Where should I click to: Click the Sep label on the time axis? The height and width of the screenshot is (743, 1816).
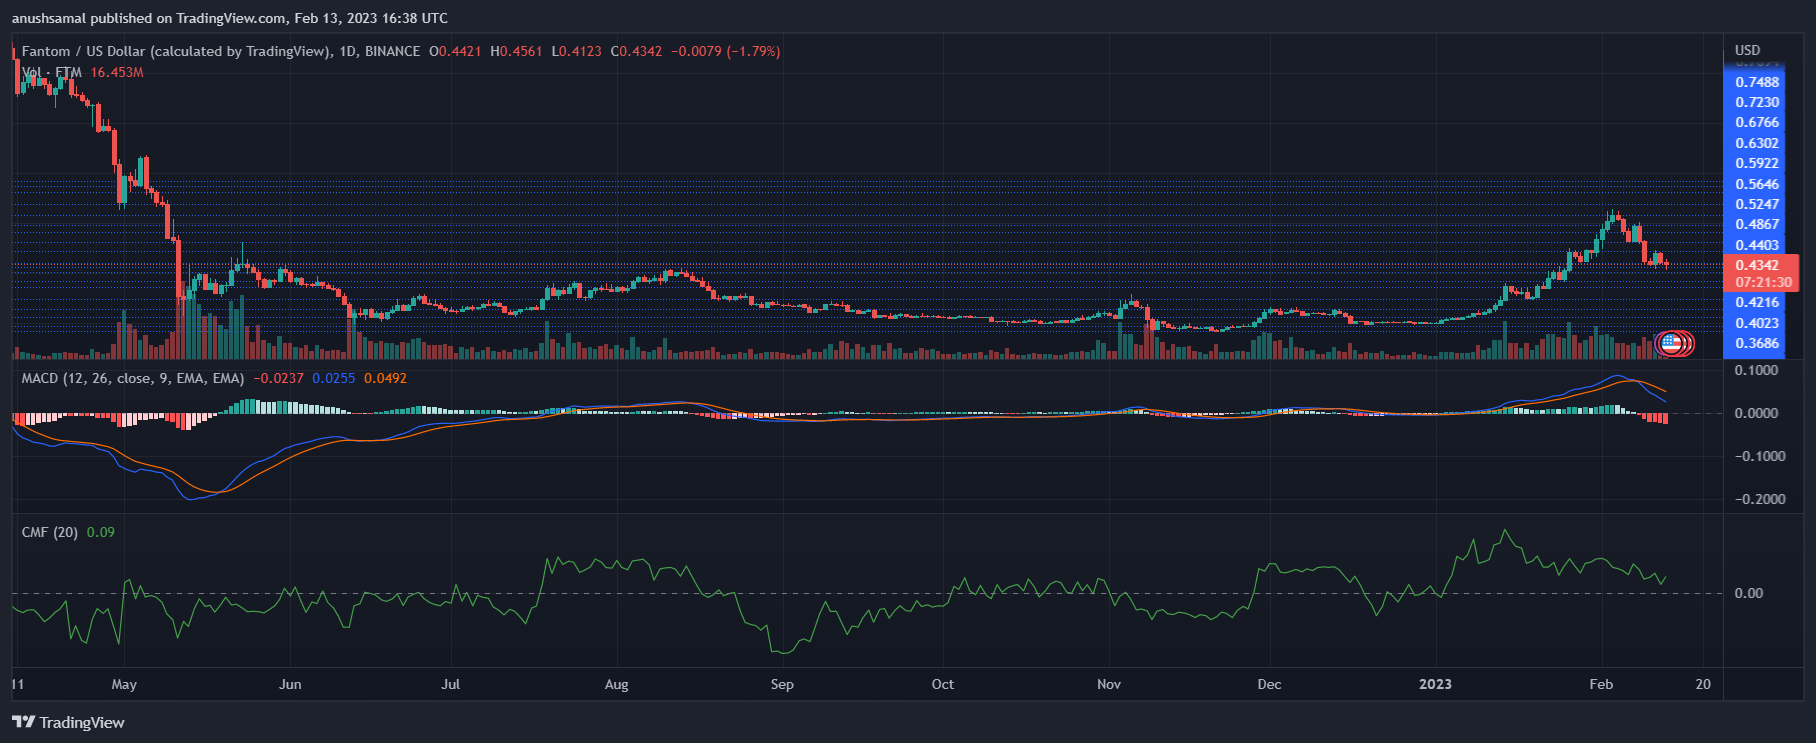782,684
